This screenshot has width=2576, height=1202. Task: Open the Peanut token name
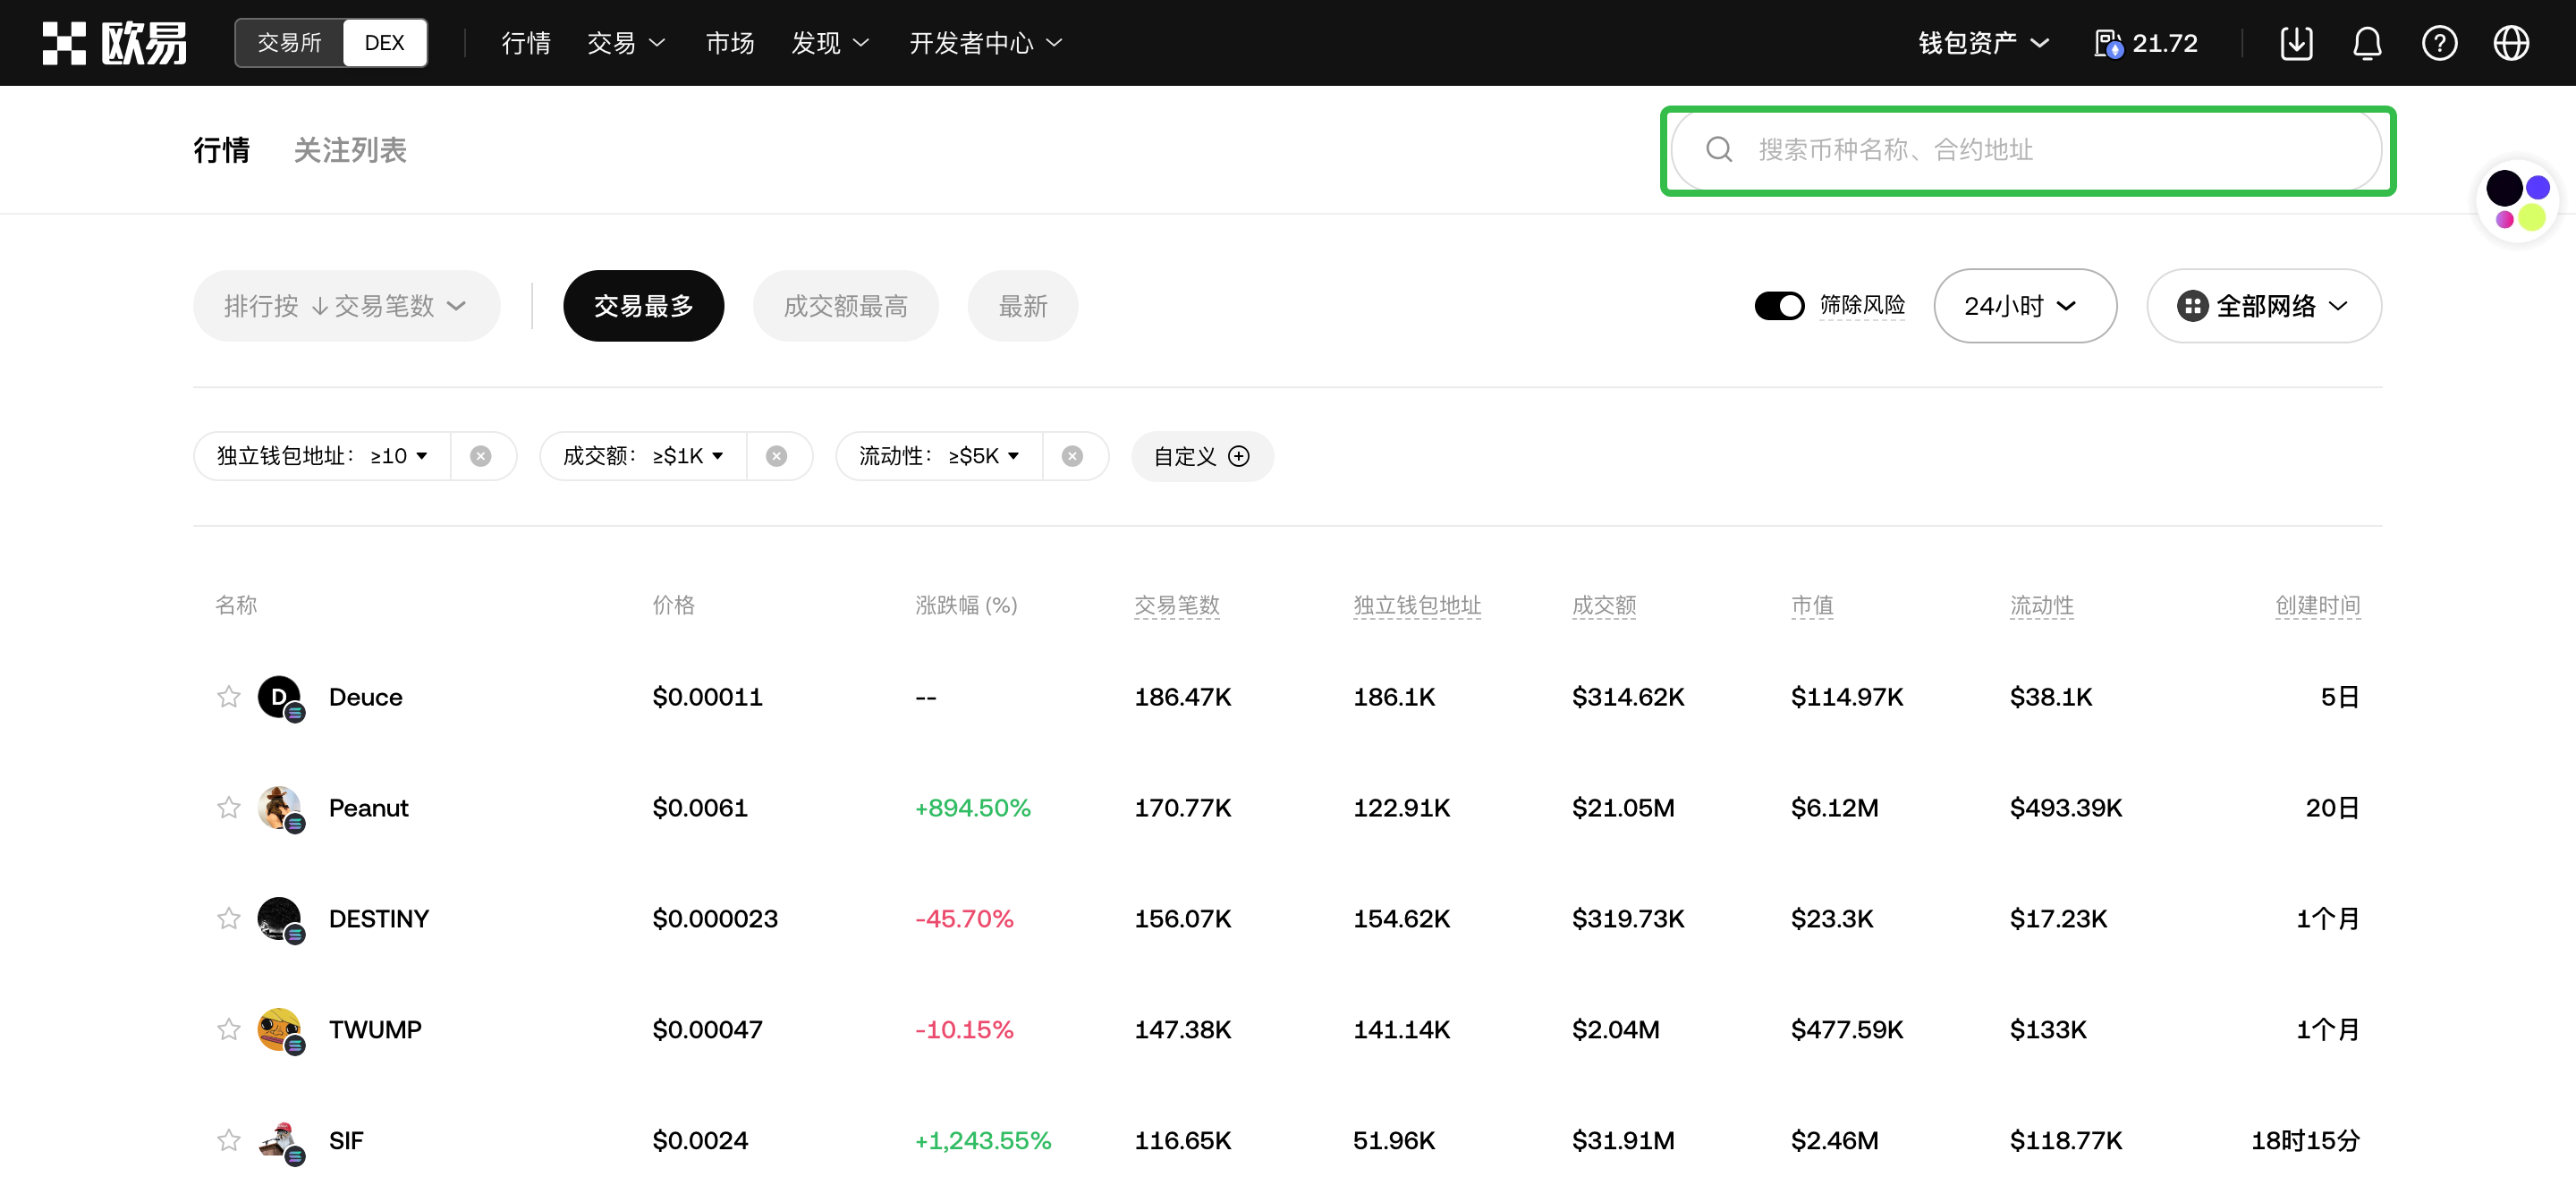click(368, 808)
